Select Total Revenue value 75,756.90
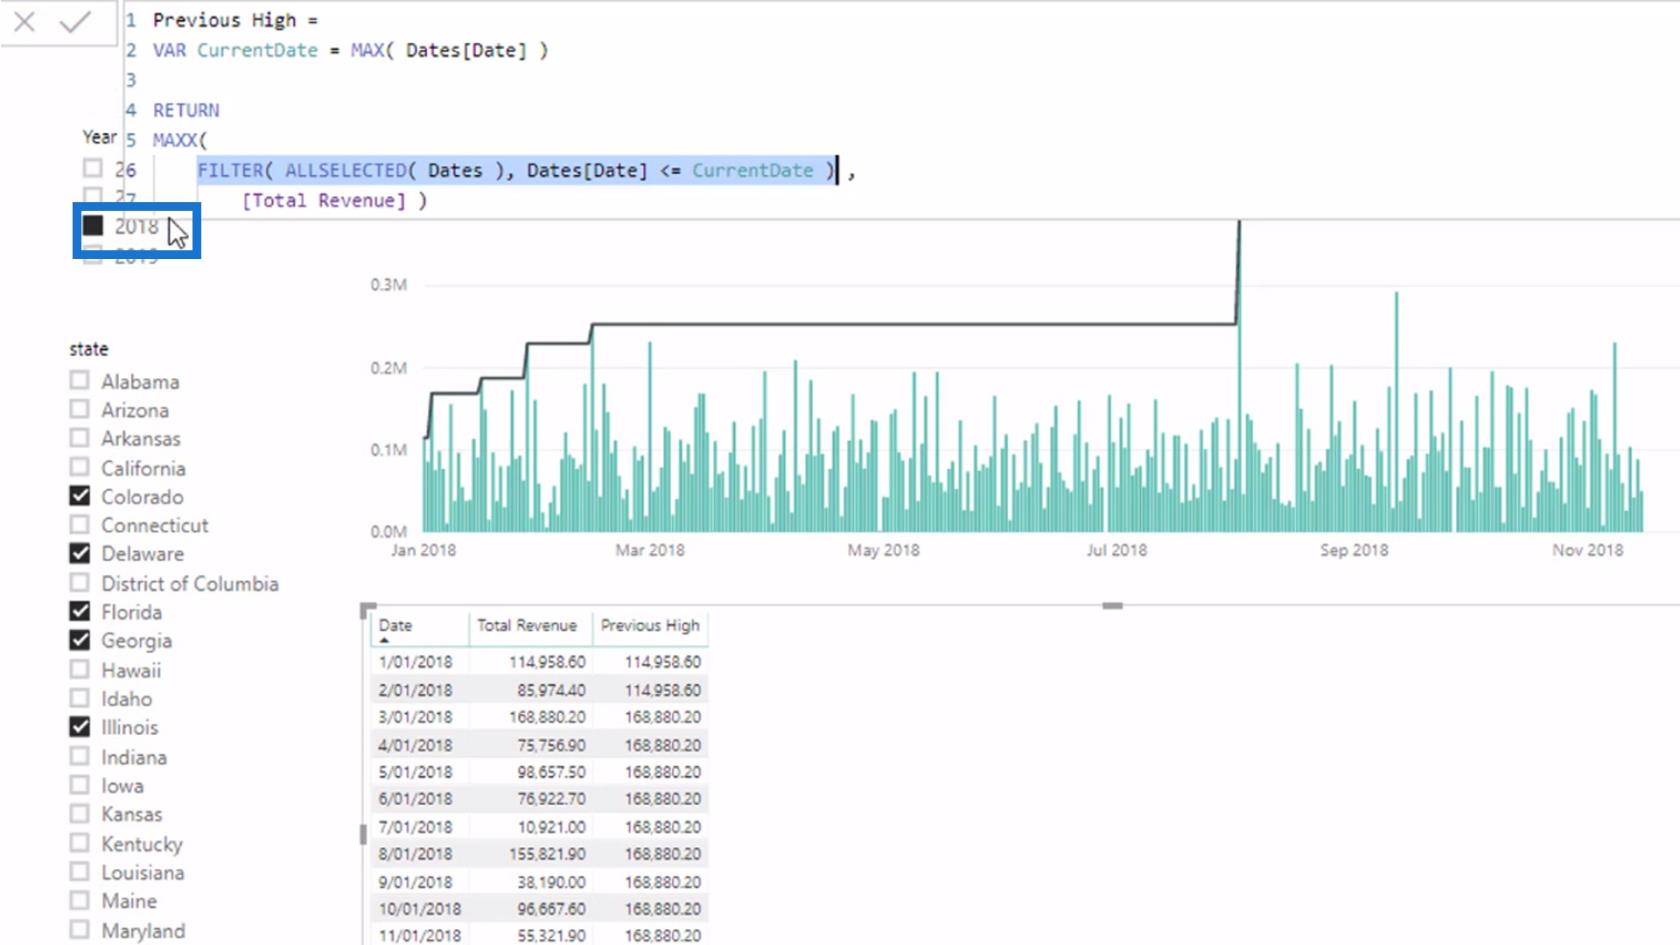1680x945 pixels. tap(551, 745)
